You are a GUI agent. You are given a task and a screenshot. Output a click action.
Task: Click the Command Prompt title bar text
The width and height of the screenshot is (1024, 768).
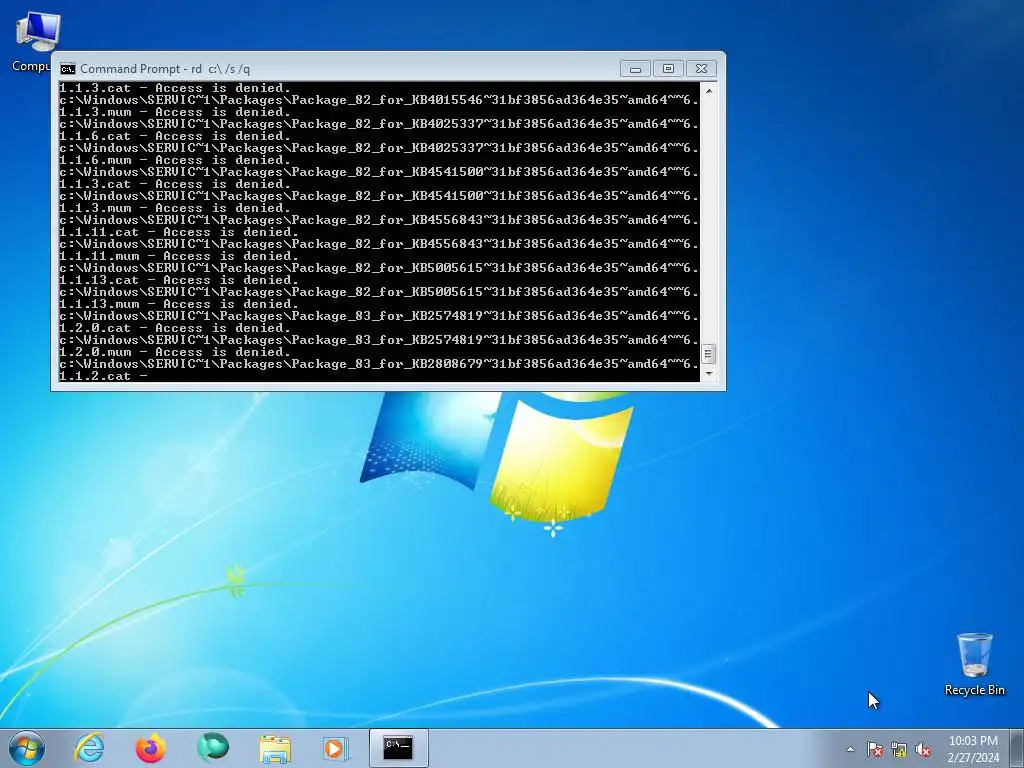(165, 69)
